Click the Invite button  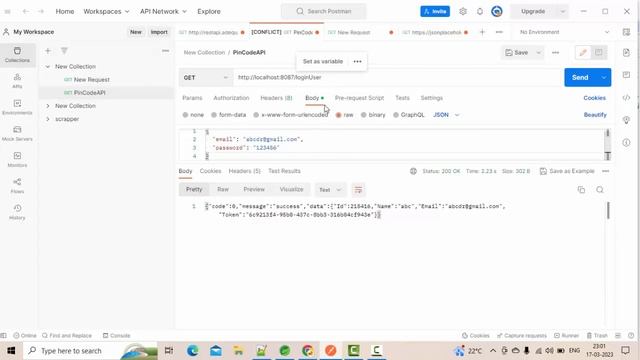point(435,11)
